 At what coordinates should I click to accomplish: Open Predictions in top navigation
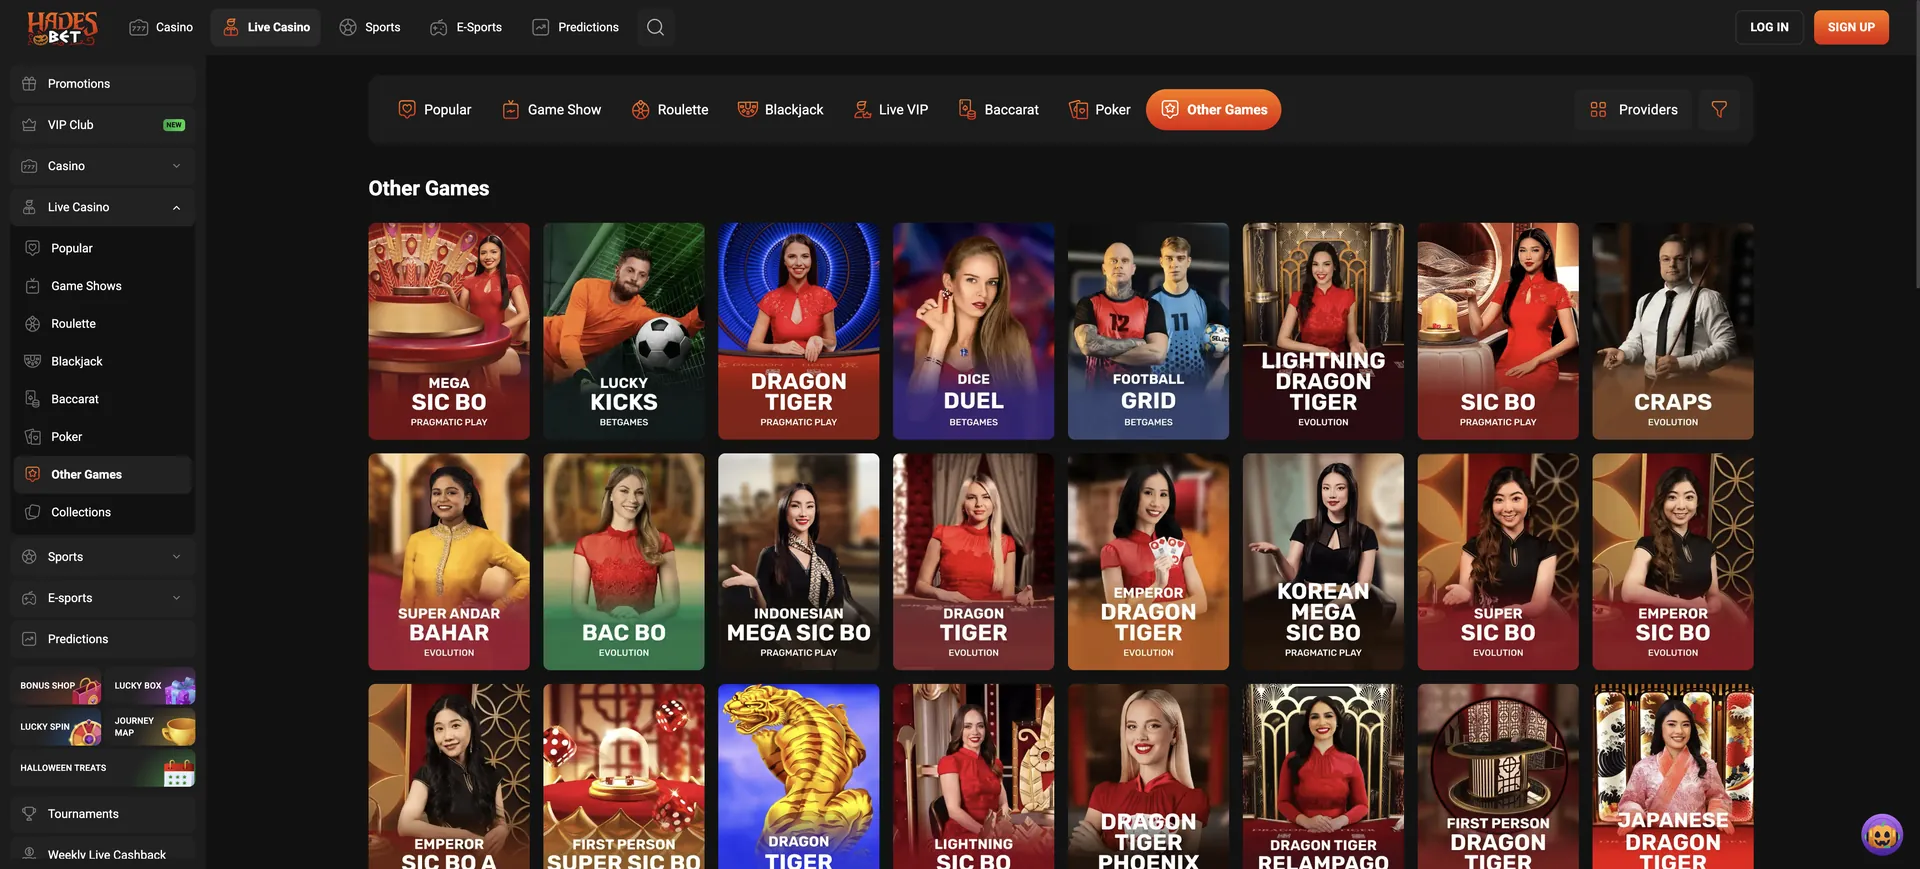coord(576,27)
